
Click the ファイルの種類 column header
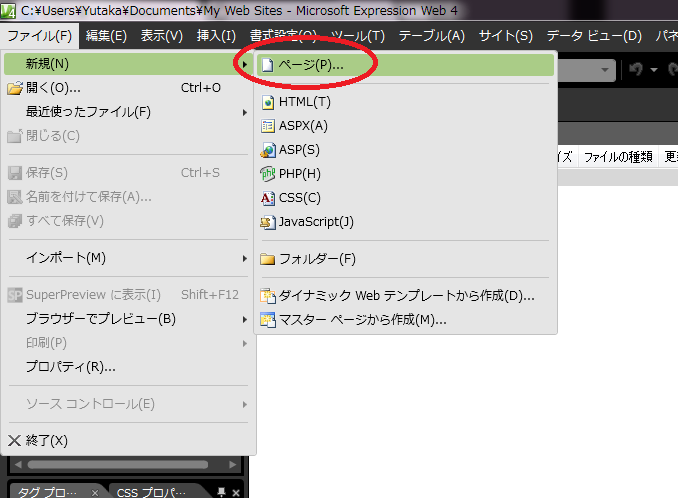coord(618,157)
